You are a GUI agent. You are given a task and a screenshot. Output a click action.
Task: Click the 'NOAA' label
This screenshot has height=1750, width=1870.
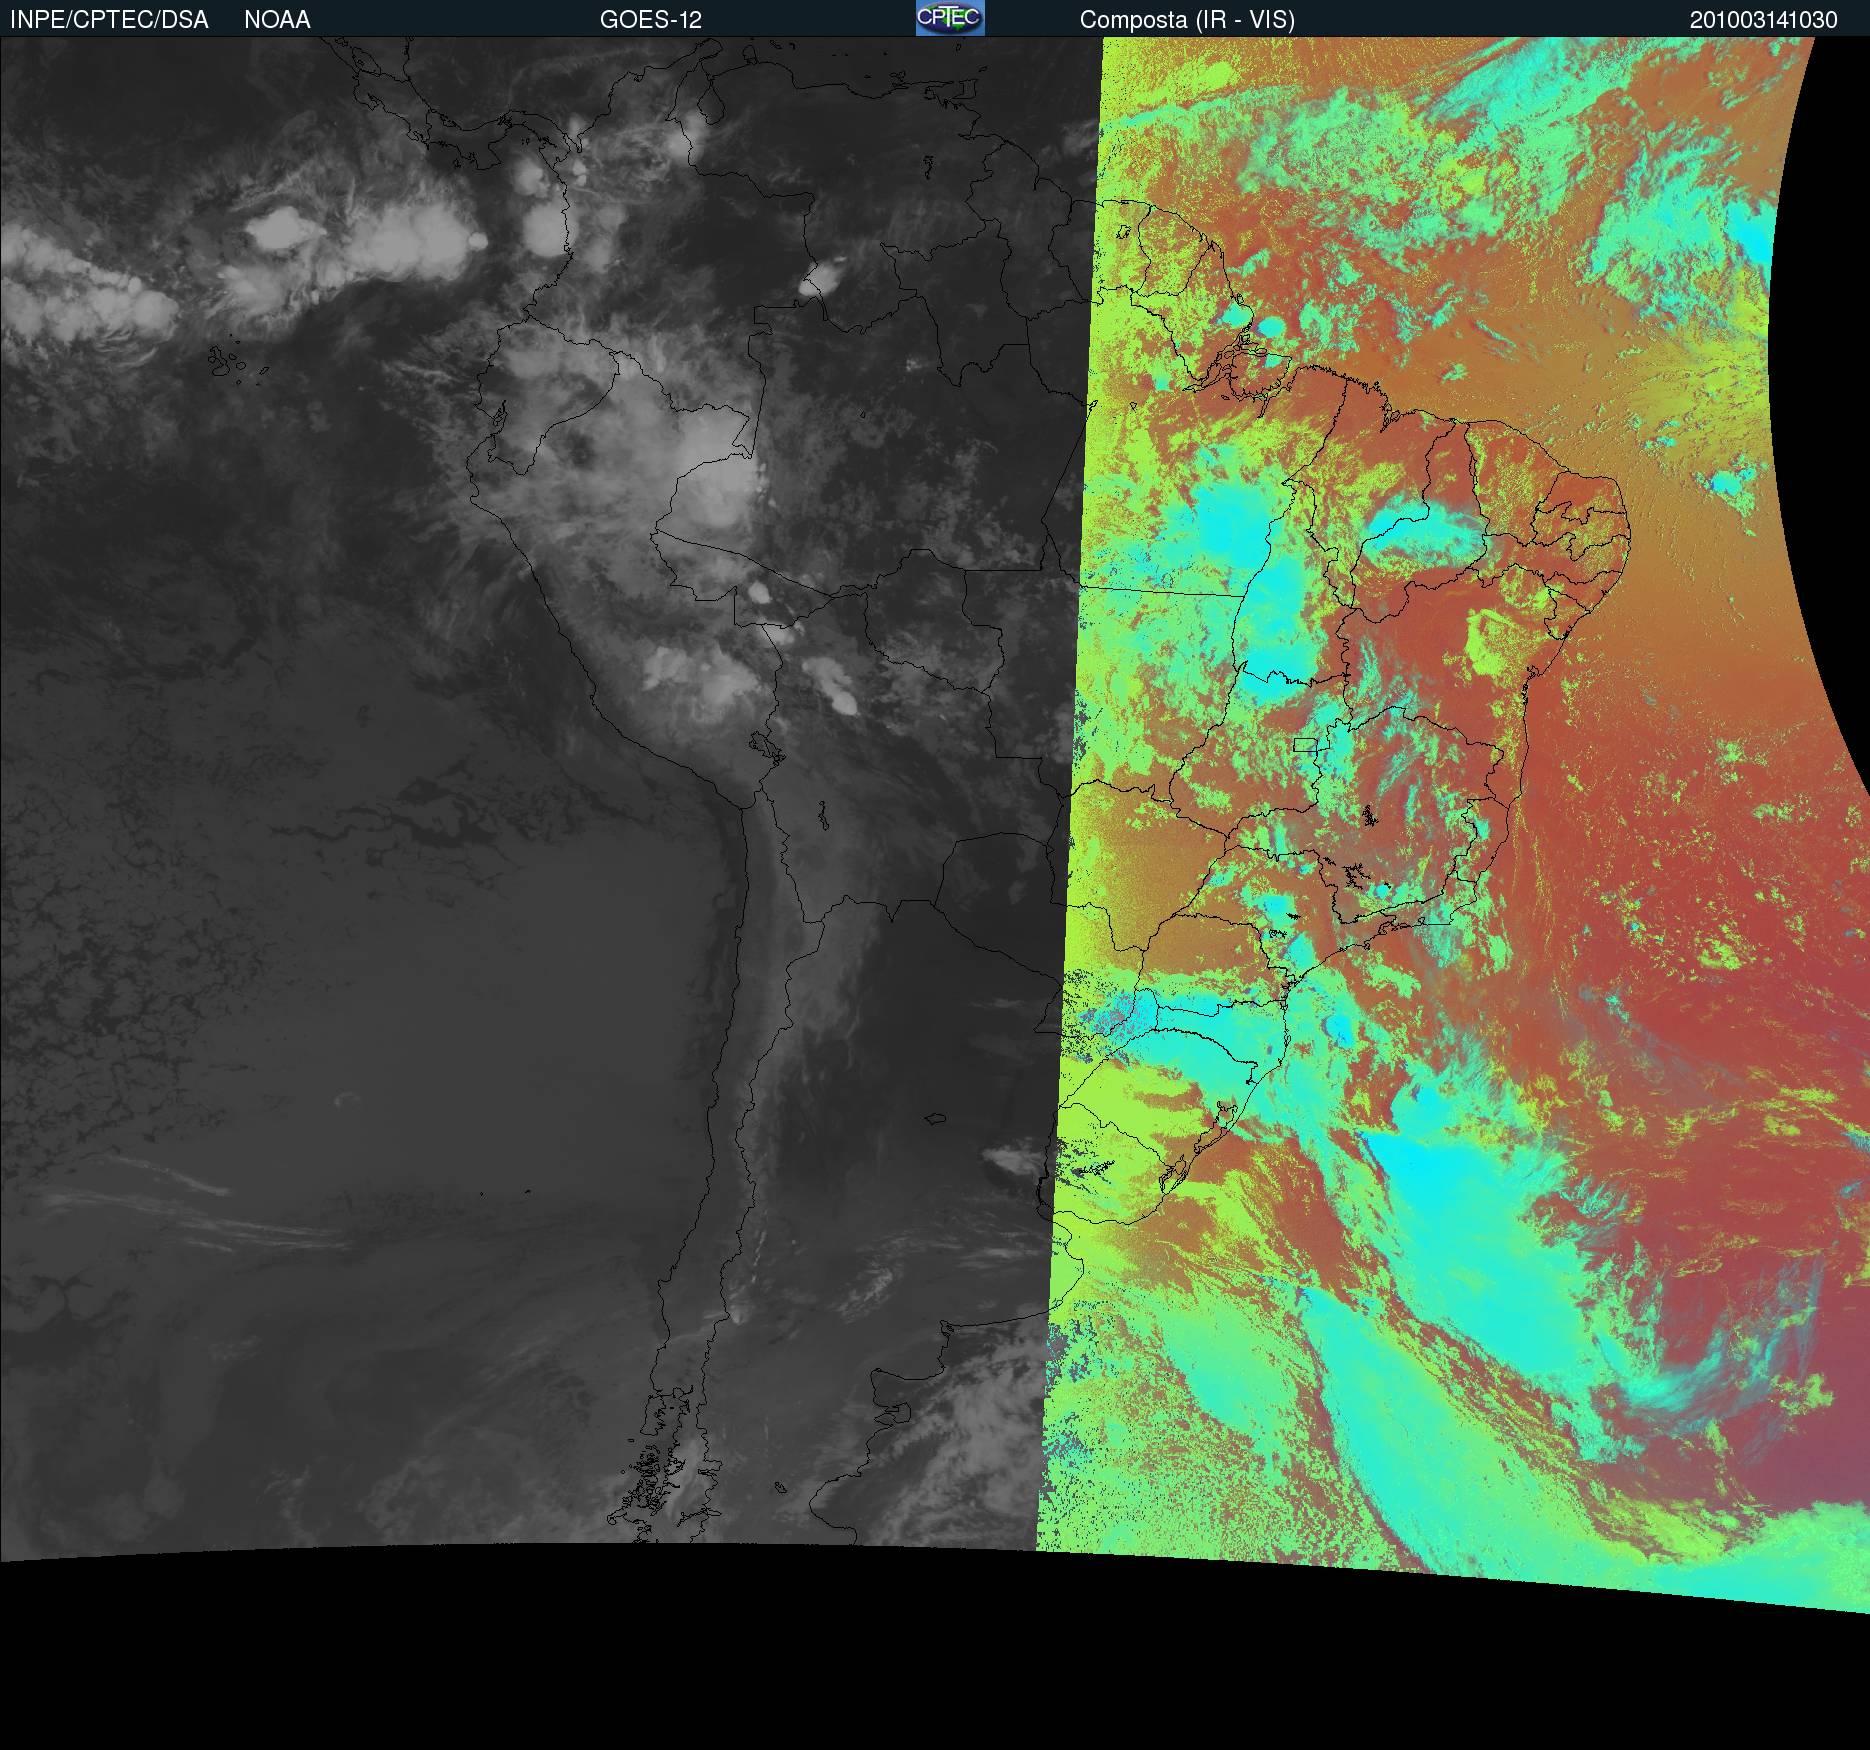(277, 20)
